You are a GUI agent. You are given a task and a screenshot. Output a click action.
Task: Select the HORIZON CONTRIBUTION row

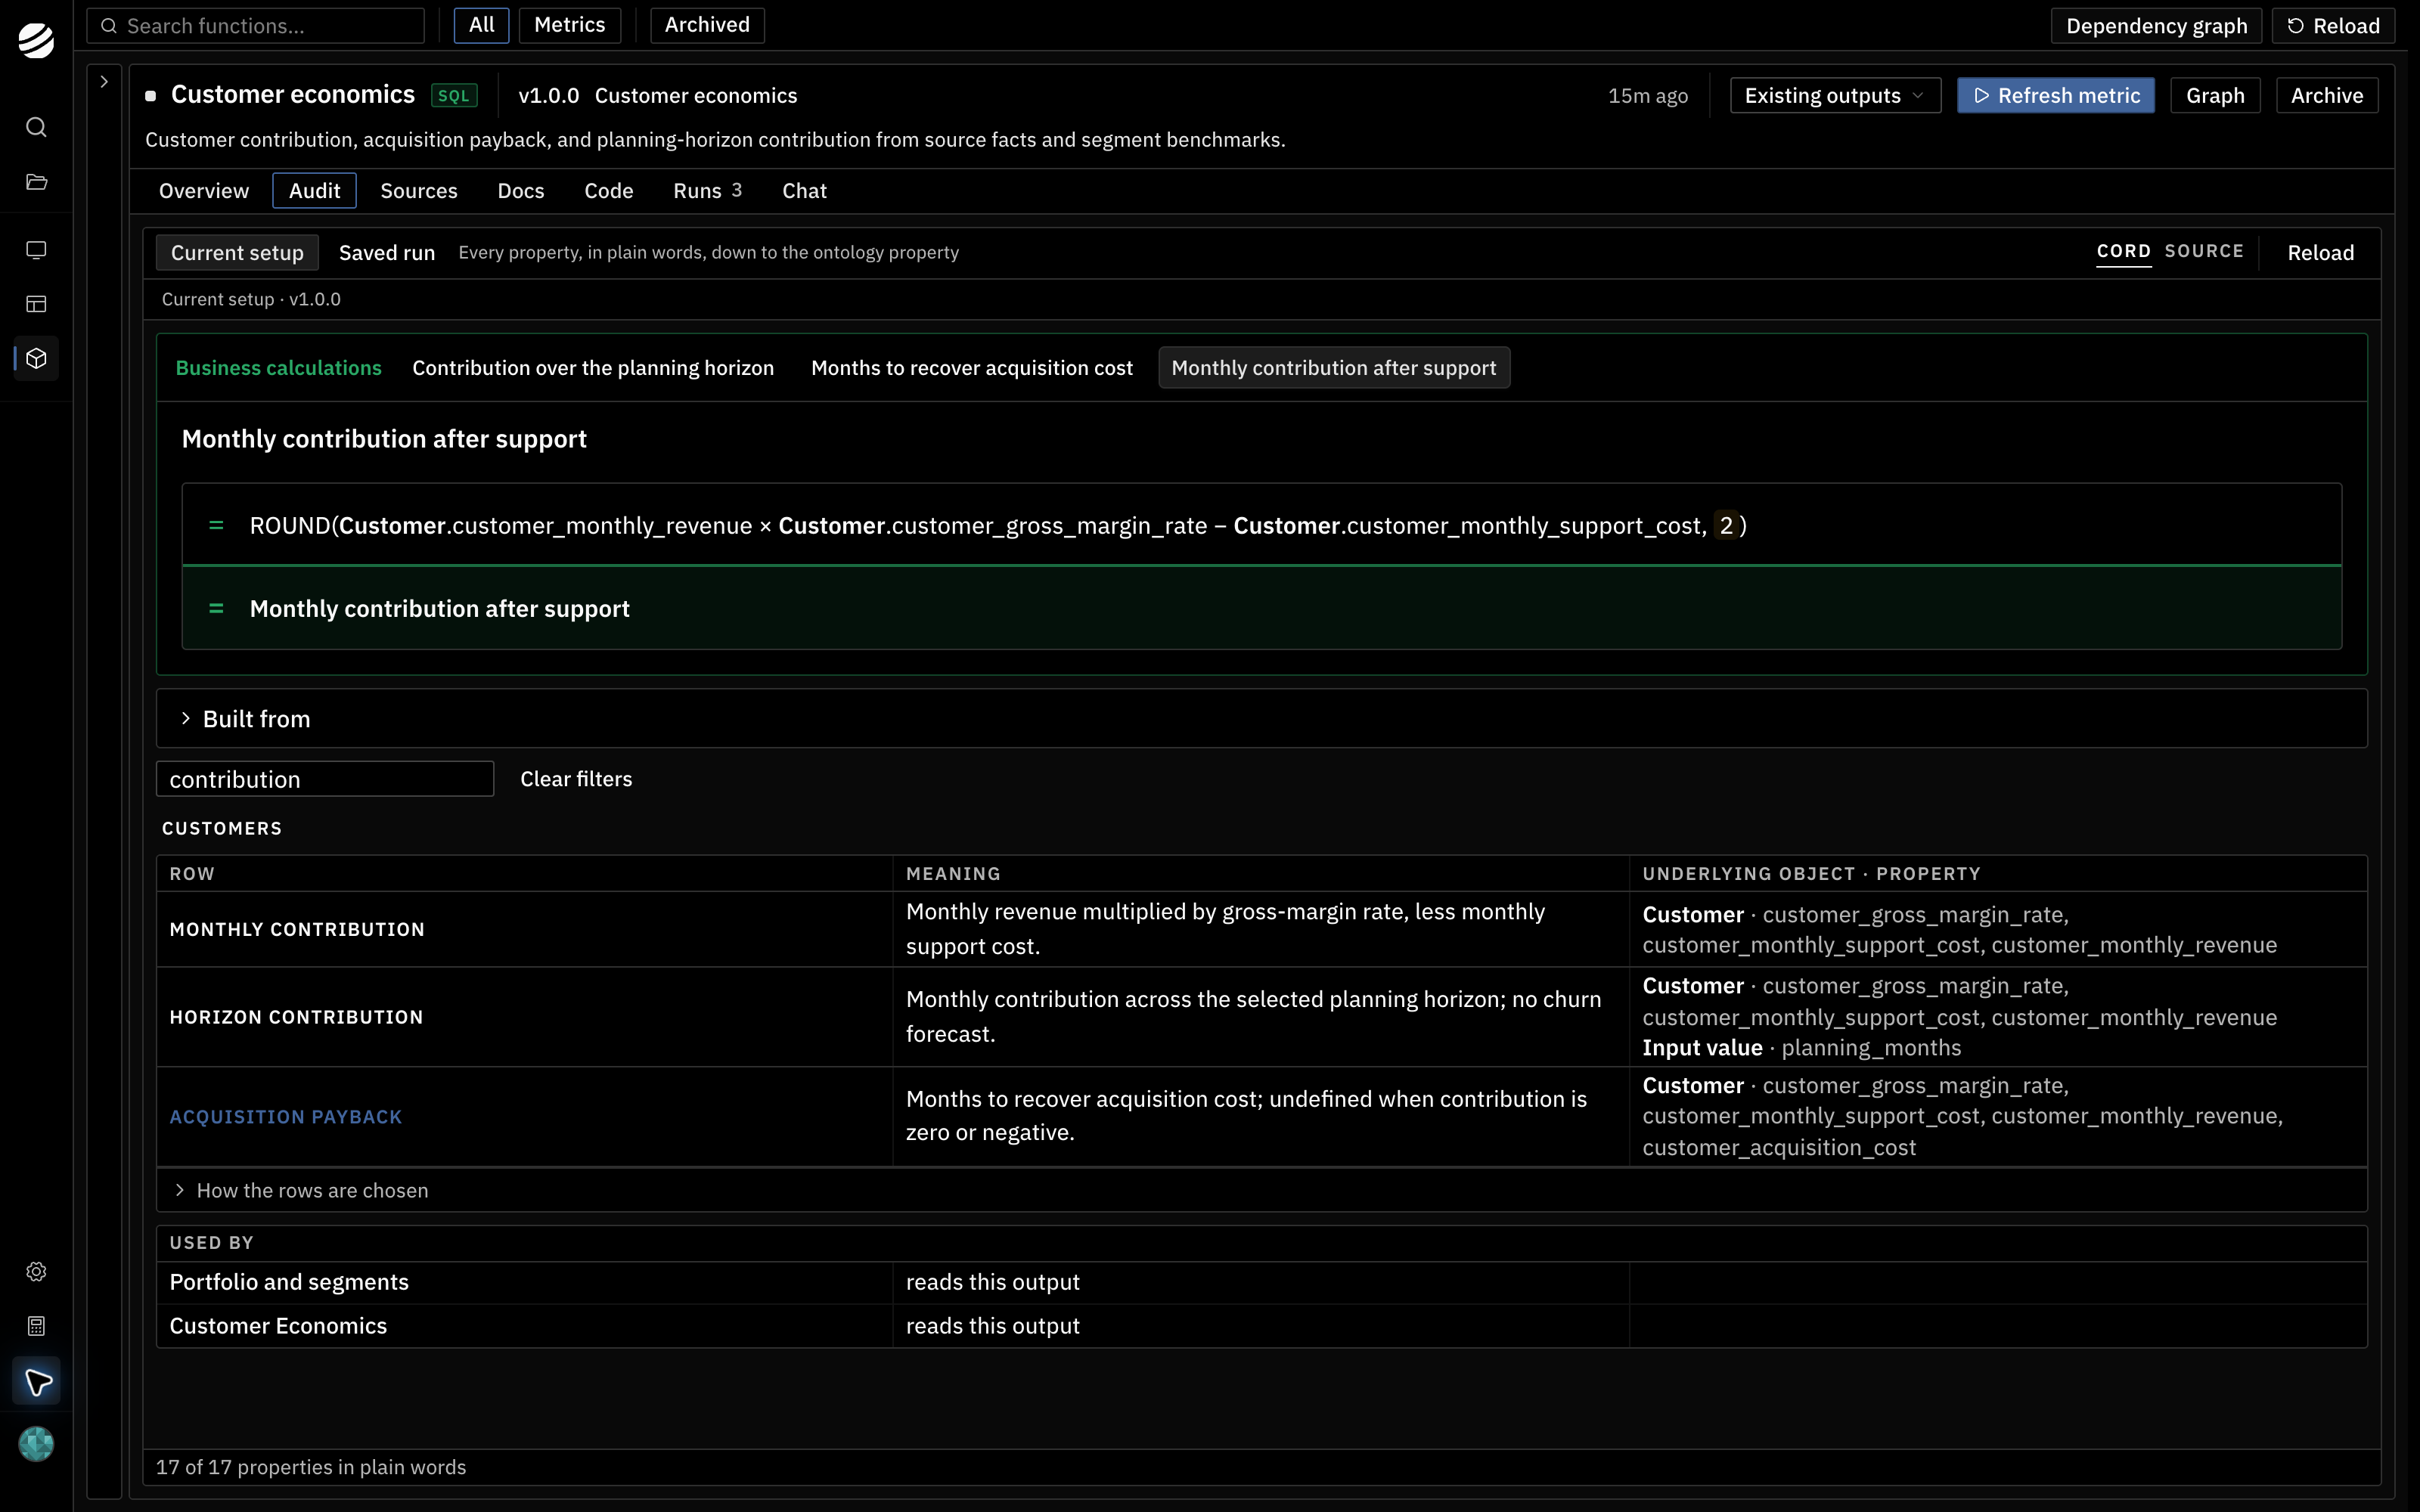[1261, 1017]
